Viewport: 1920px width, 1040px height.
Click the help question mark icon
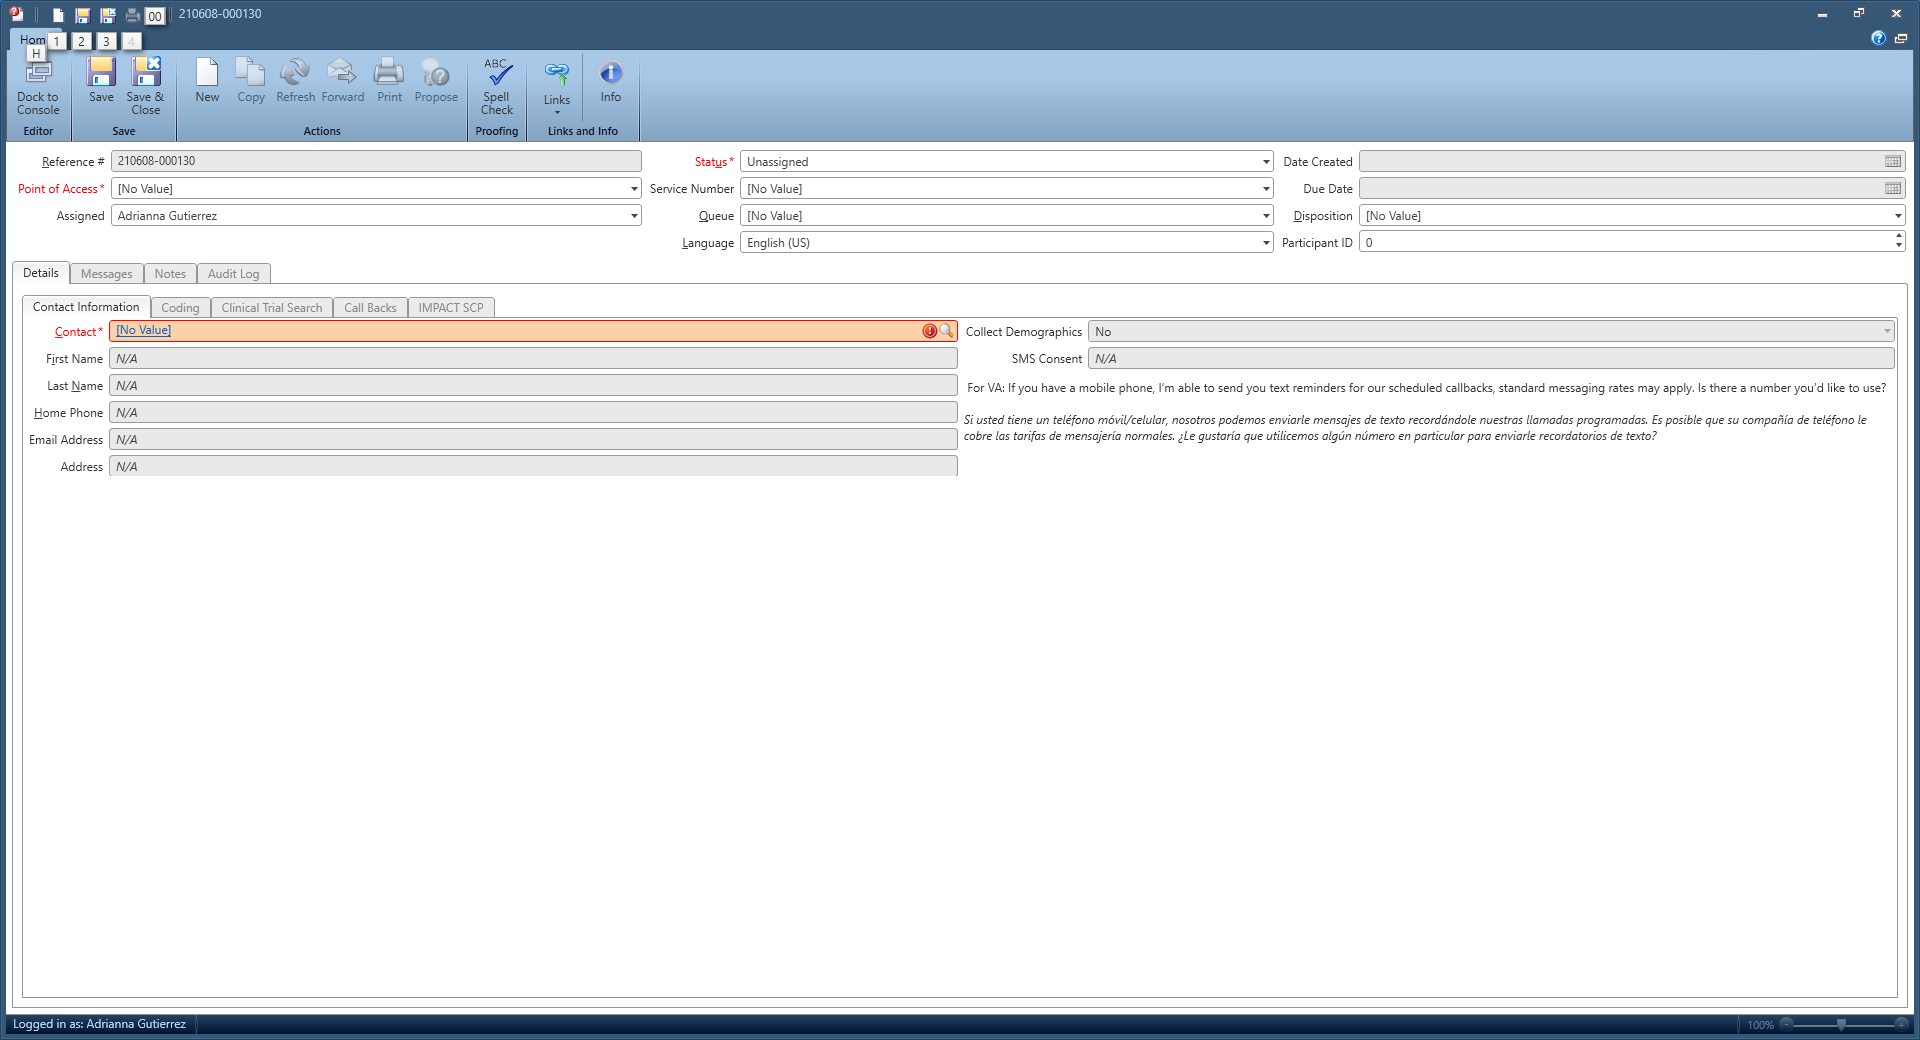coord(1878,38)
